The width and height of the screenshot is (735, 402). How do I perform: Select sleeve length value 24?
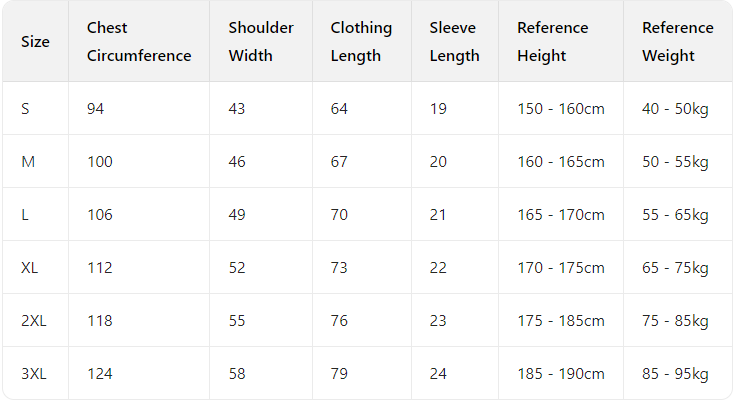click(438, 373)
